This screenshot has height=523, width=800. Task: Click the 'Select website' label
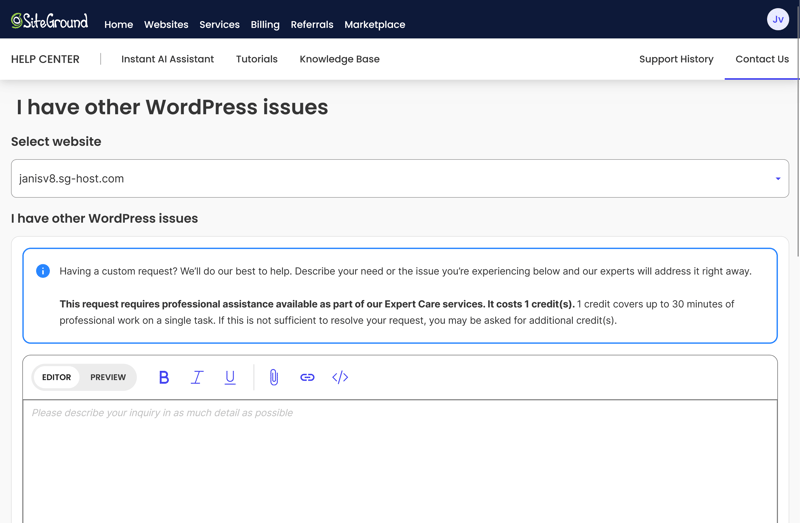click(56, 141)
